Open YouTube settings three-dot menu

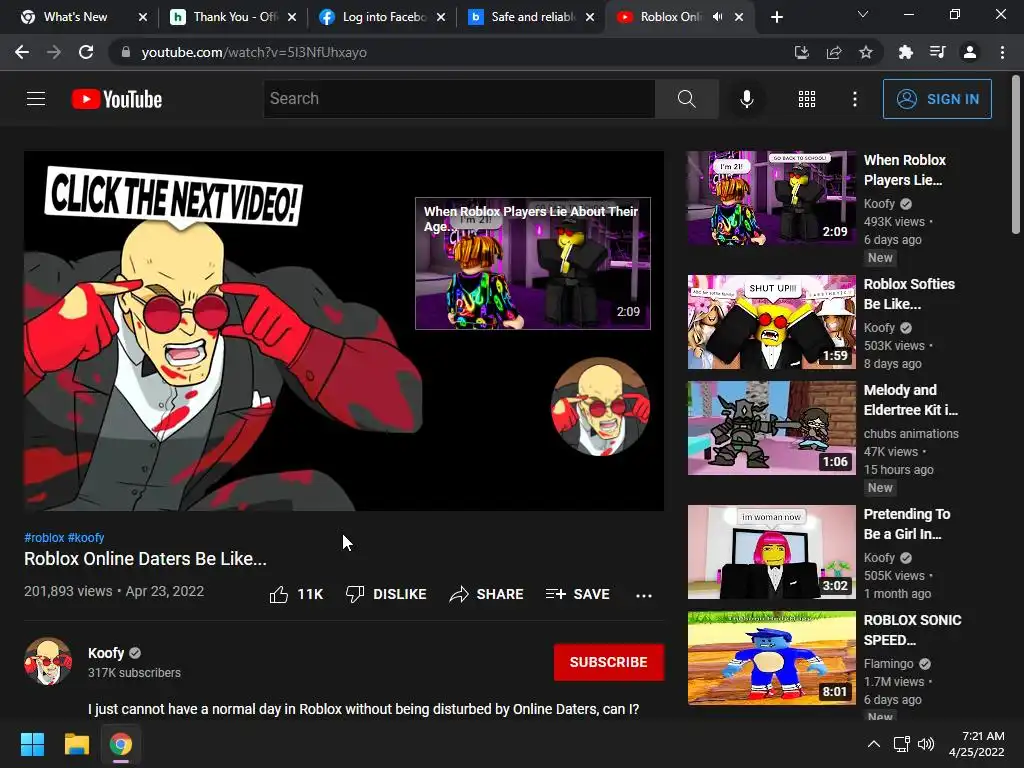(854, 99)
